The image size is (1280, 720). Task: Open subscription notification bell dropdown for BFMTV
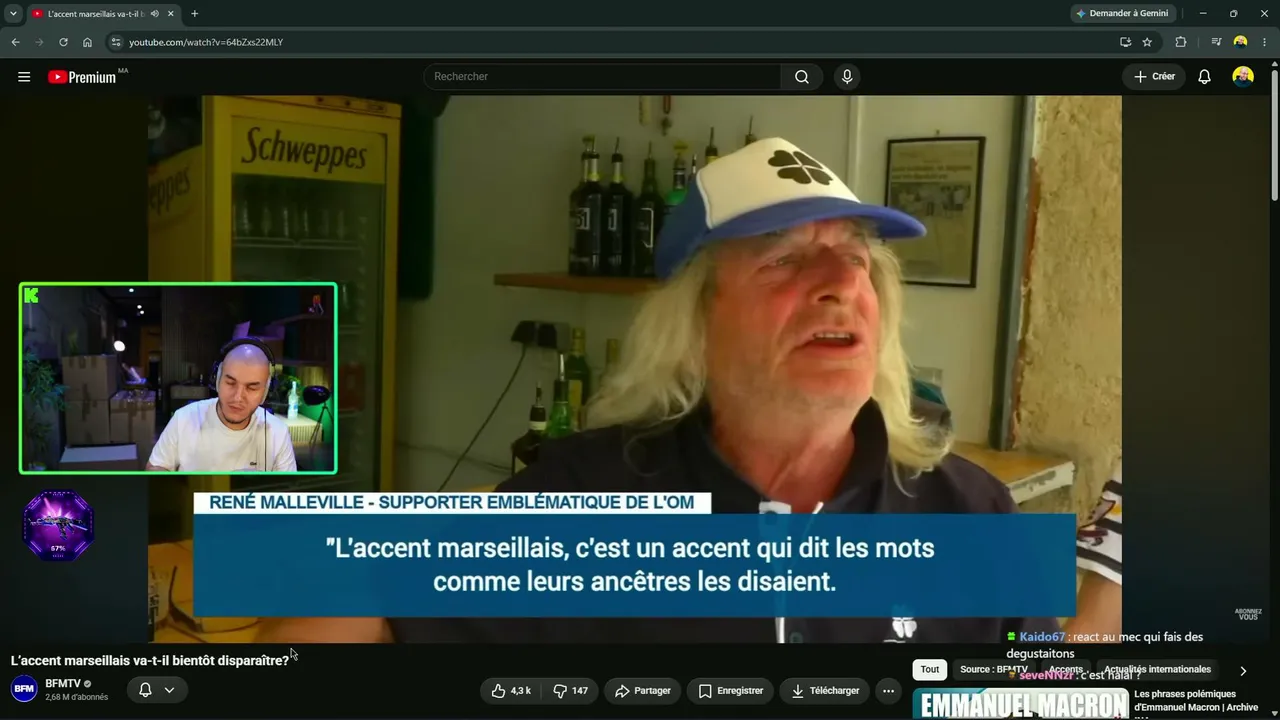(157, 690)
